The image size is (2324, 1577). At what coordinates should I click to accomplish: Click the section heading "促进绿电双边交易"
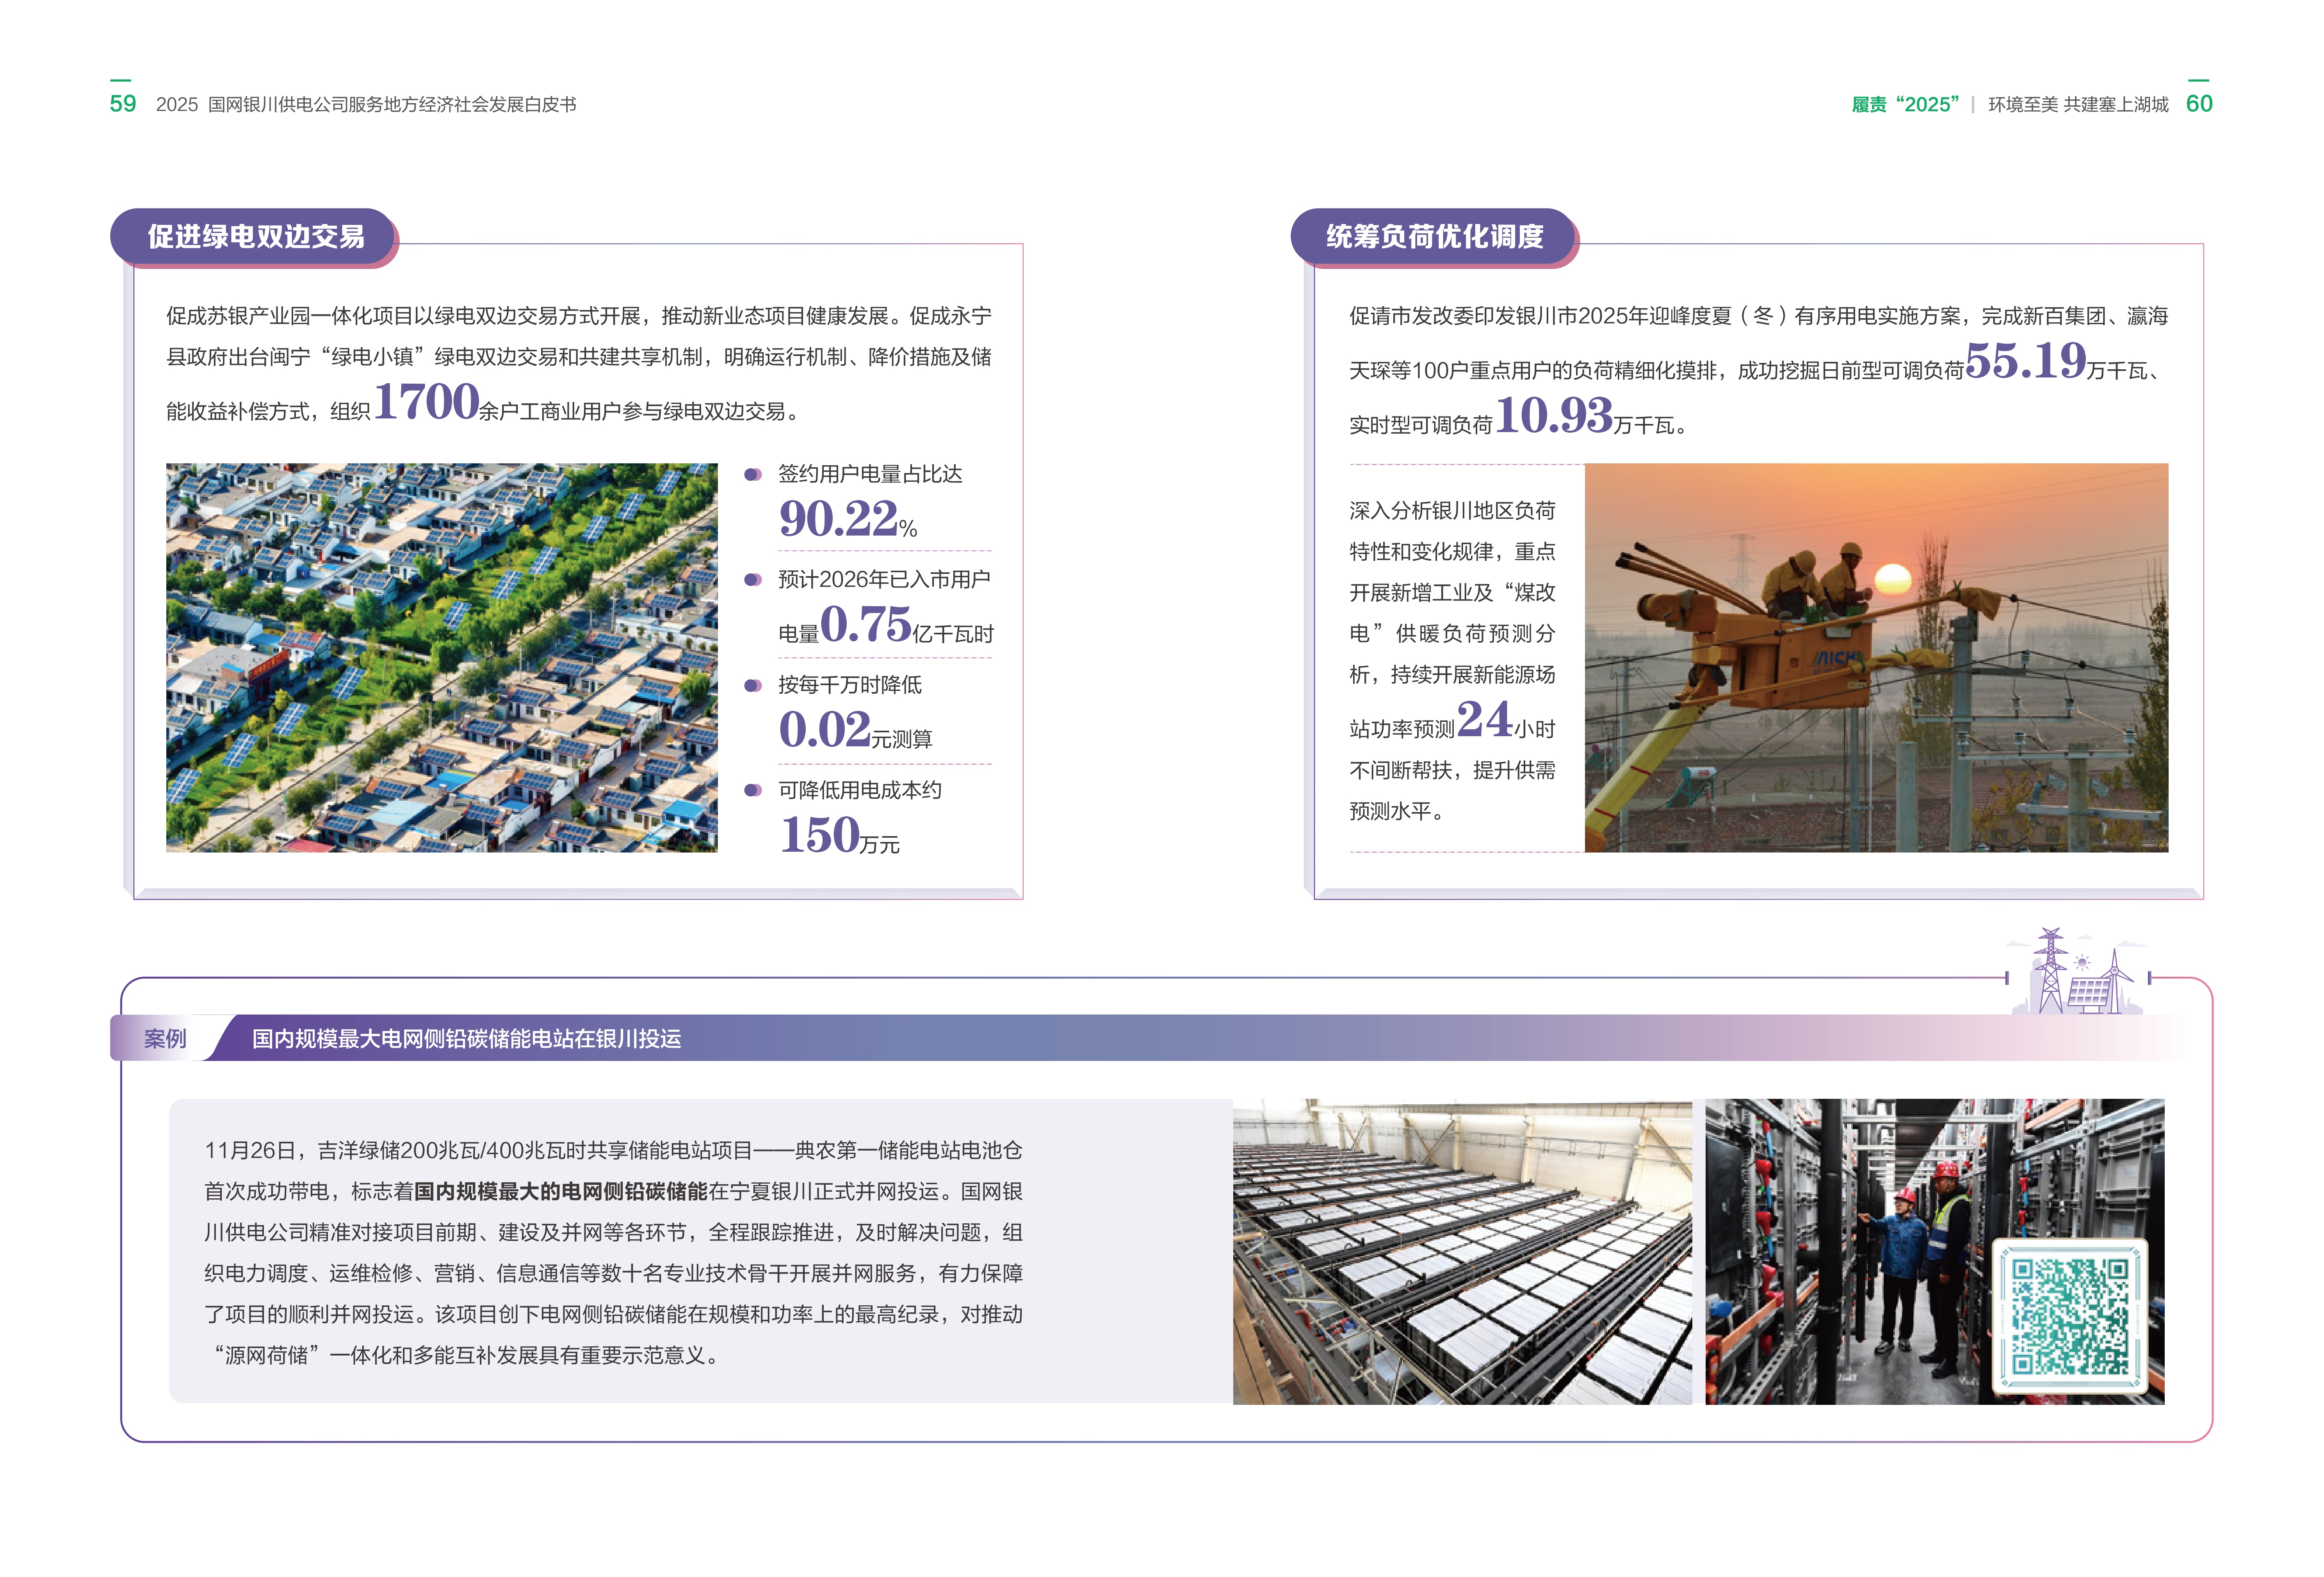point(256,236)
